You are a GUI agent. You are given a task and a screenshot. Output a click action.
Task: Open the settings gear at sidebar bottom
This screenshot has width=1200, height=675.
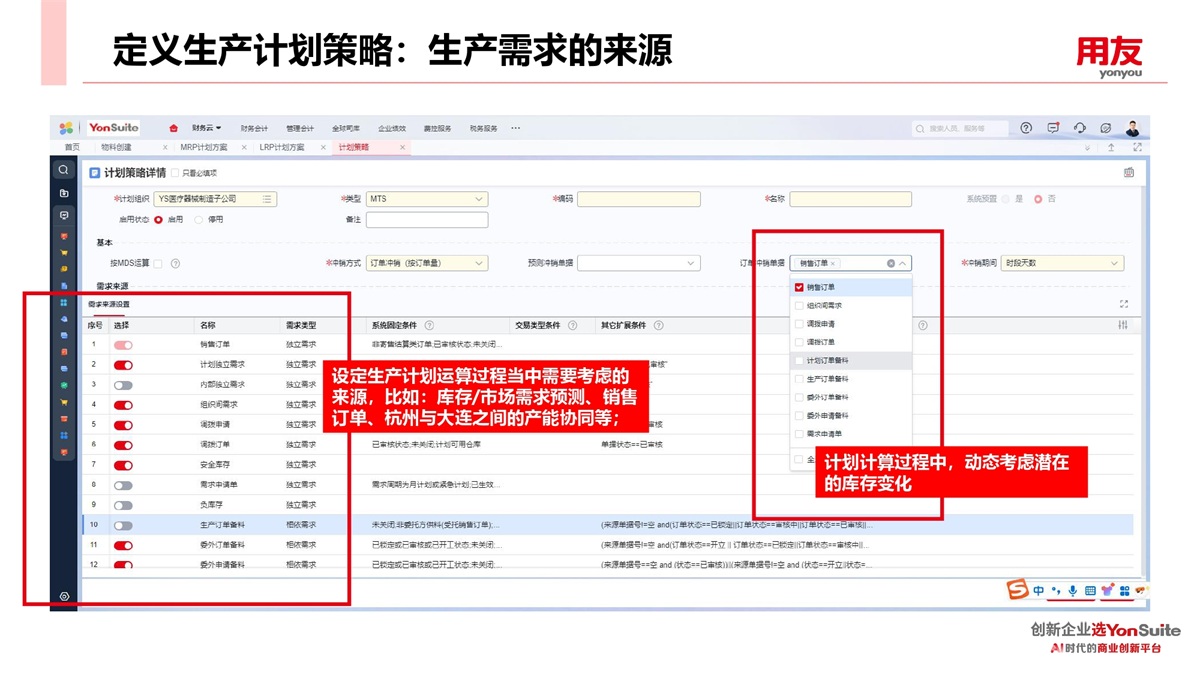[x=64, y=596]
